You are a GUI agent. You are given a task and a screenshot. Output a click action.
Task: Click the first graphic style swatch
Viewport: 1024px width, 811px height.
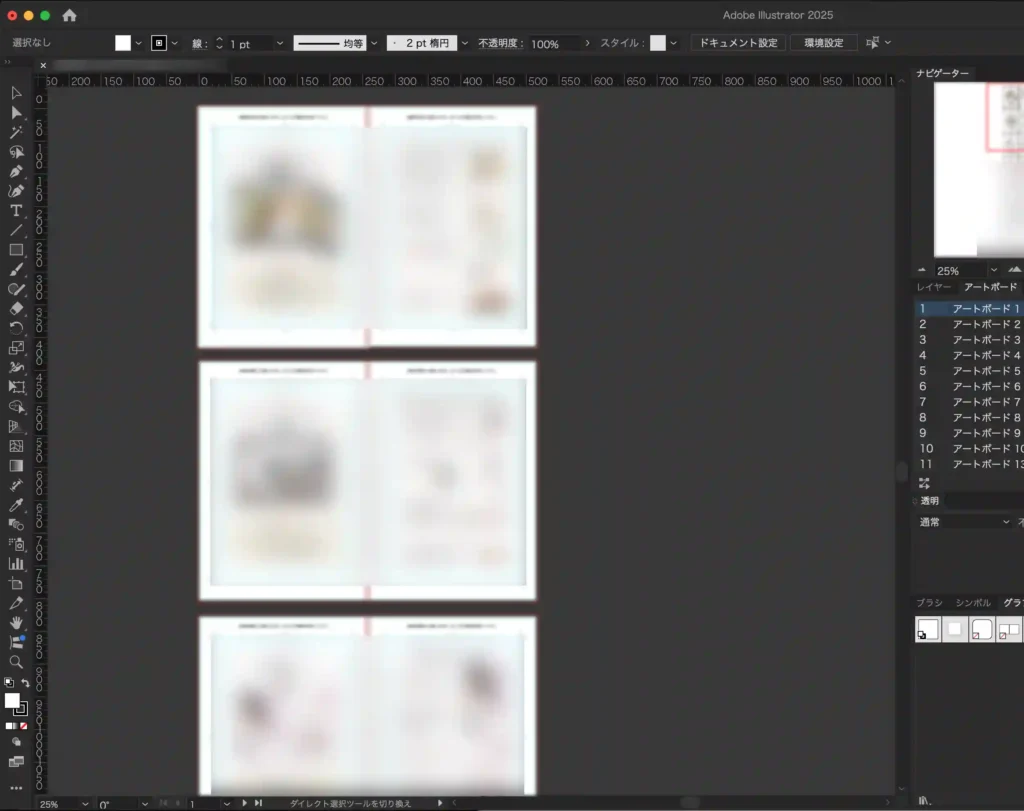tap(927, 629)
